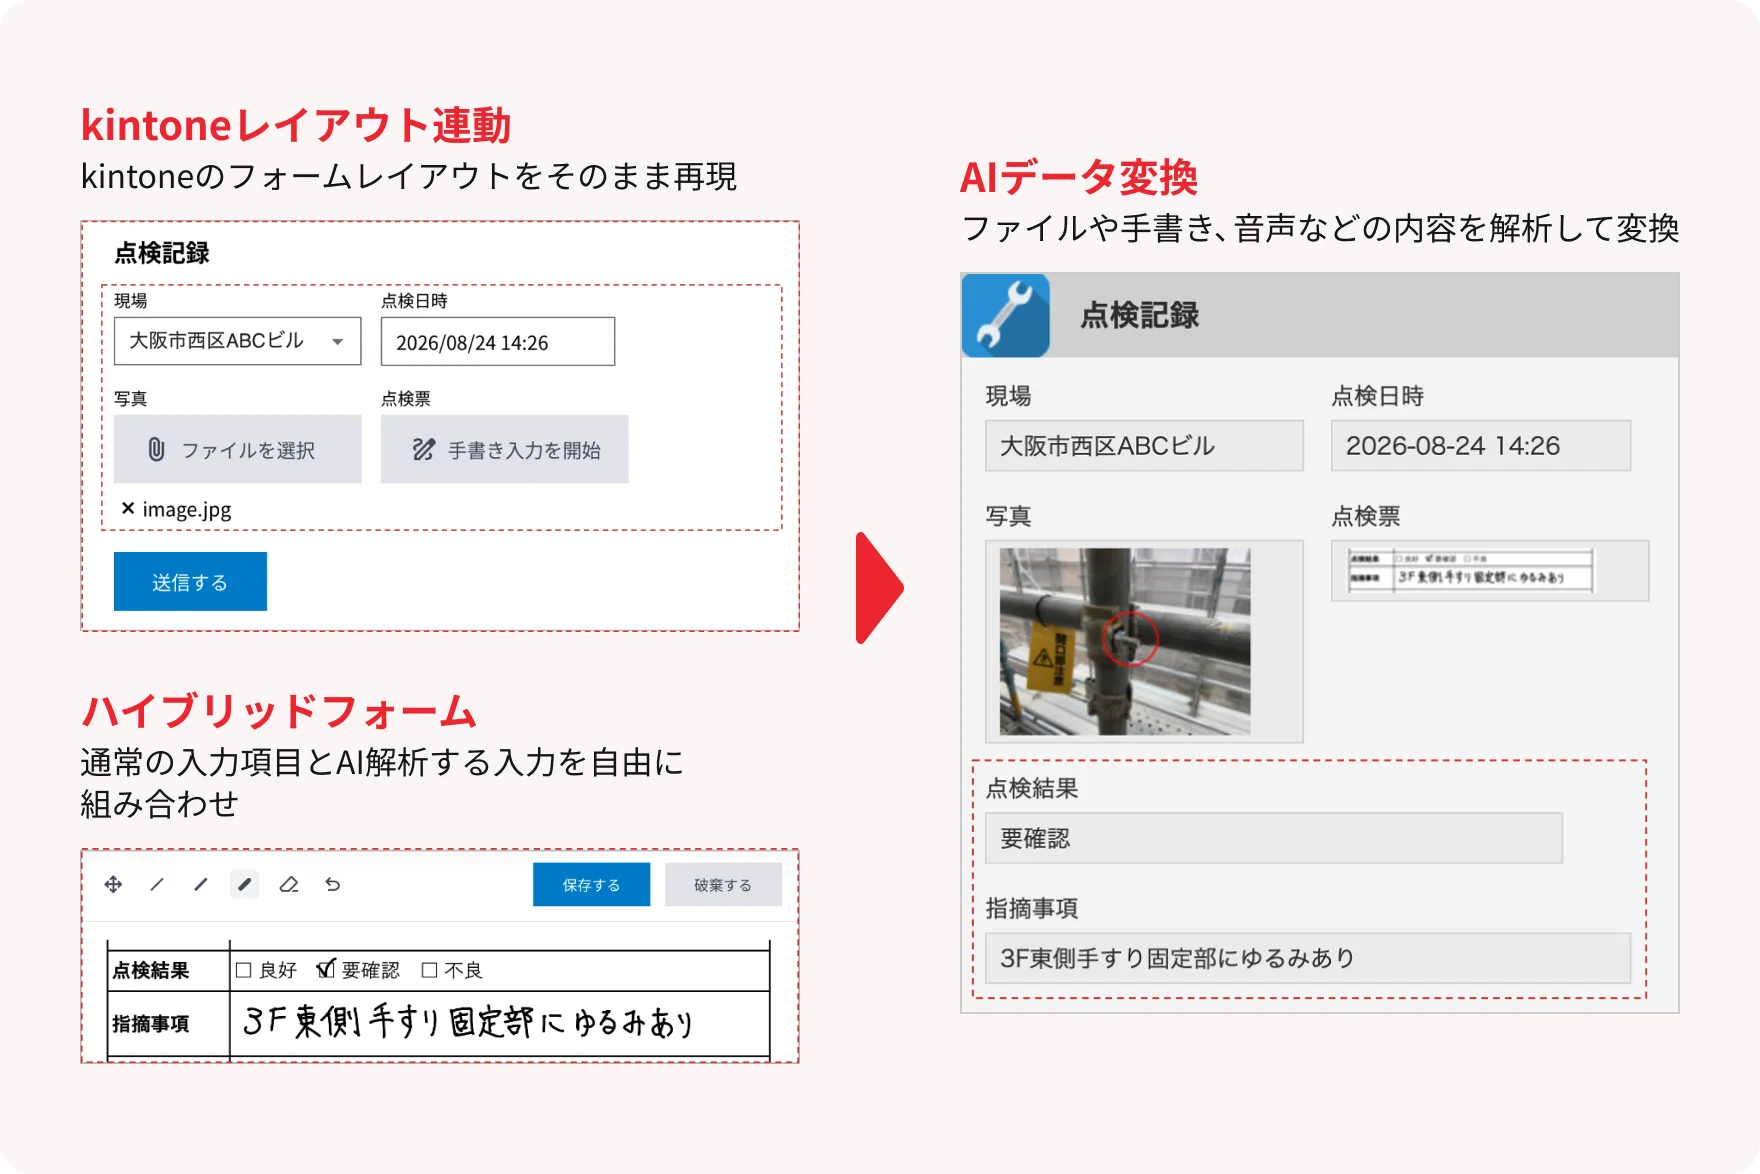Click the 点検日時 input showing 2026/08/24 14:26
Screen dimensions: 1760x1174
tap(498, 342)
